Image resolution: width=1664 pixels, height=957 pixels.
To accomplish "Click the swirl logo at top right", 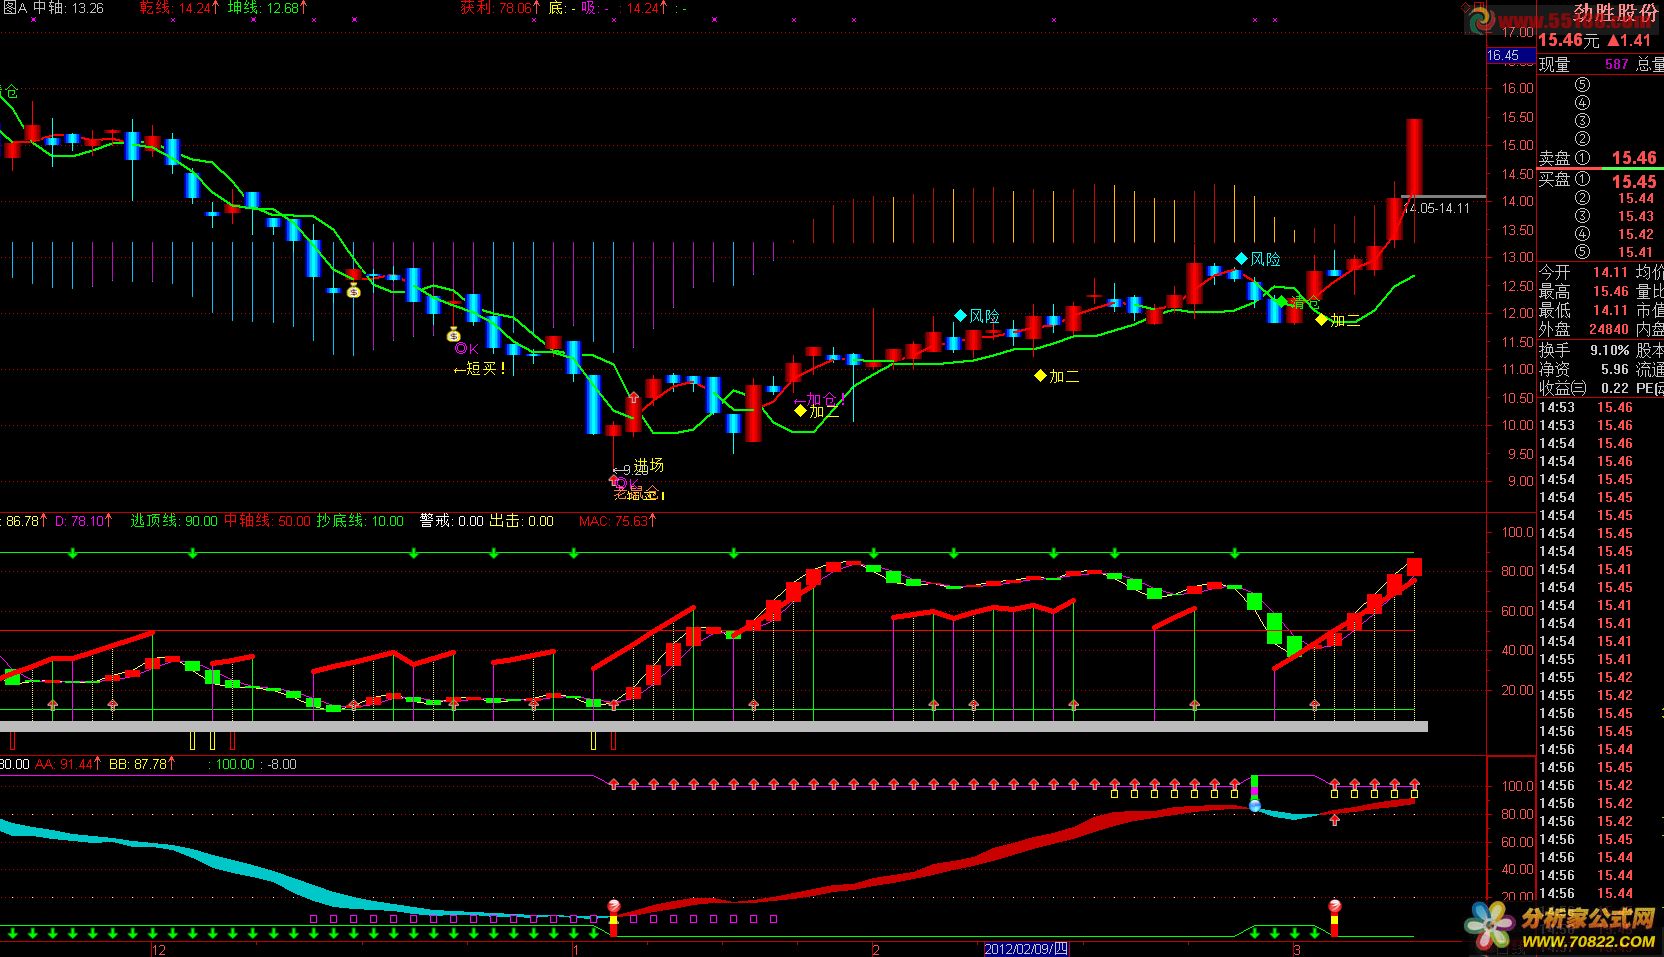I will [1481, 19].
